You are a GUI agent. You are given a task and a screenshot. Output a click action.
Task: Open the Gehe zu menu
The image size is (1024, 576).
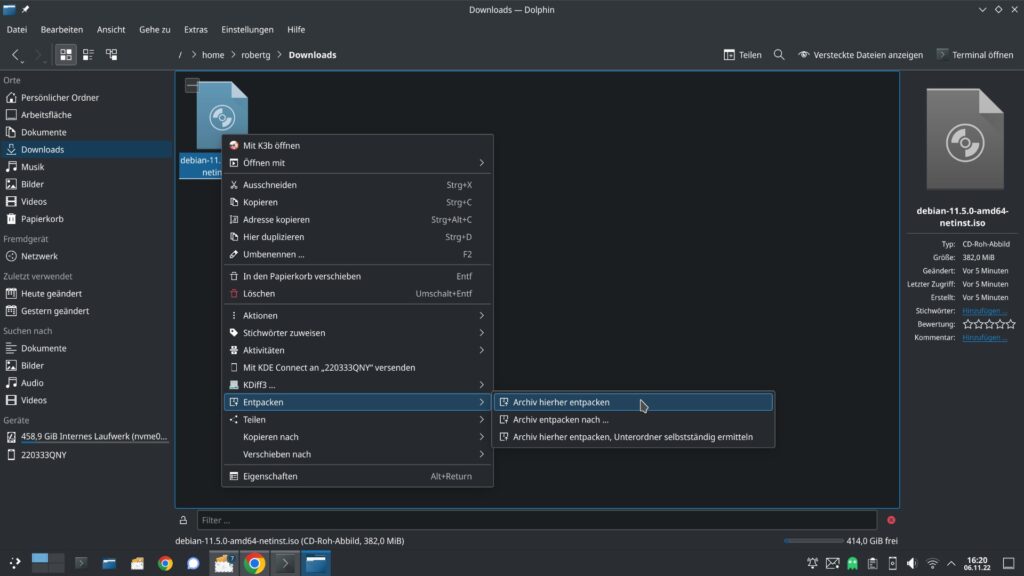[x=155, y=29]
